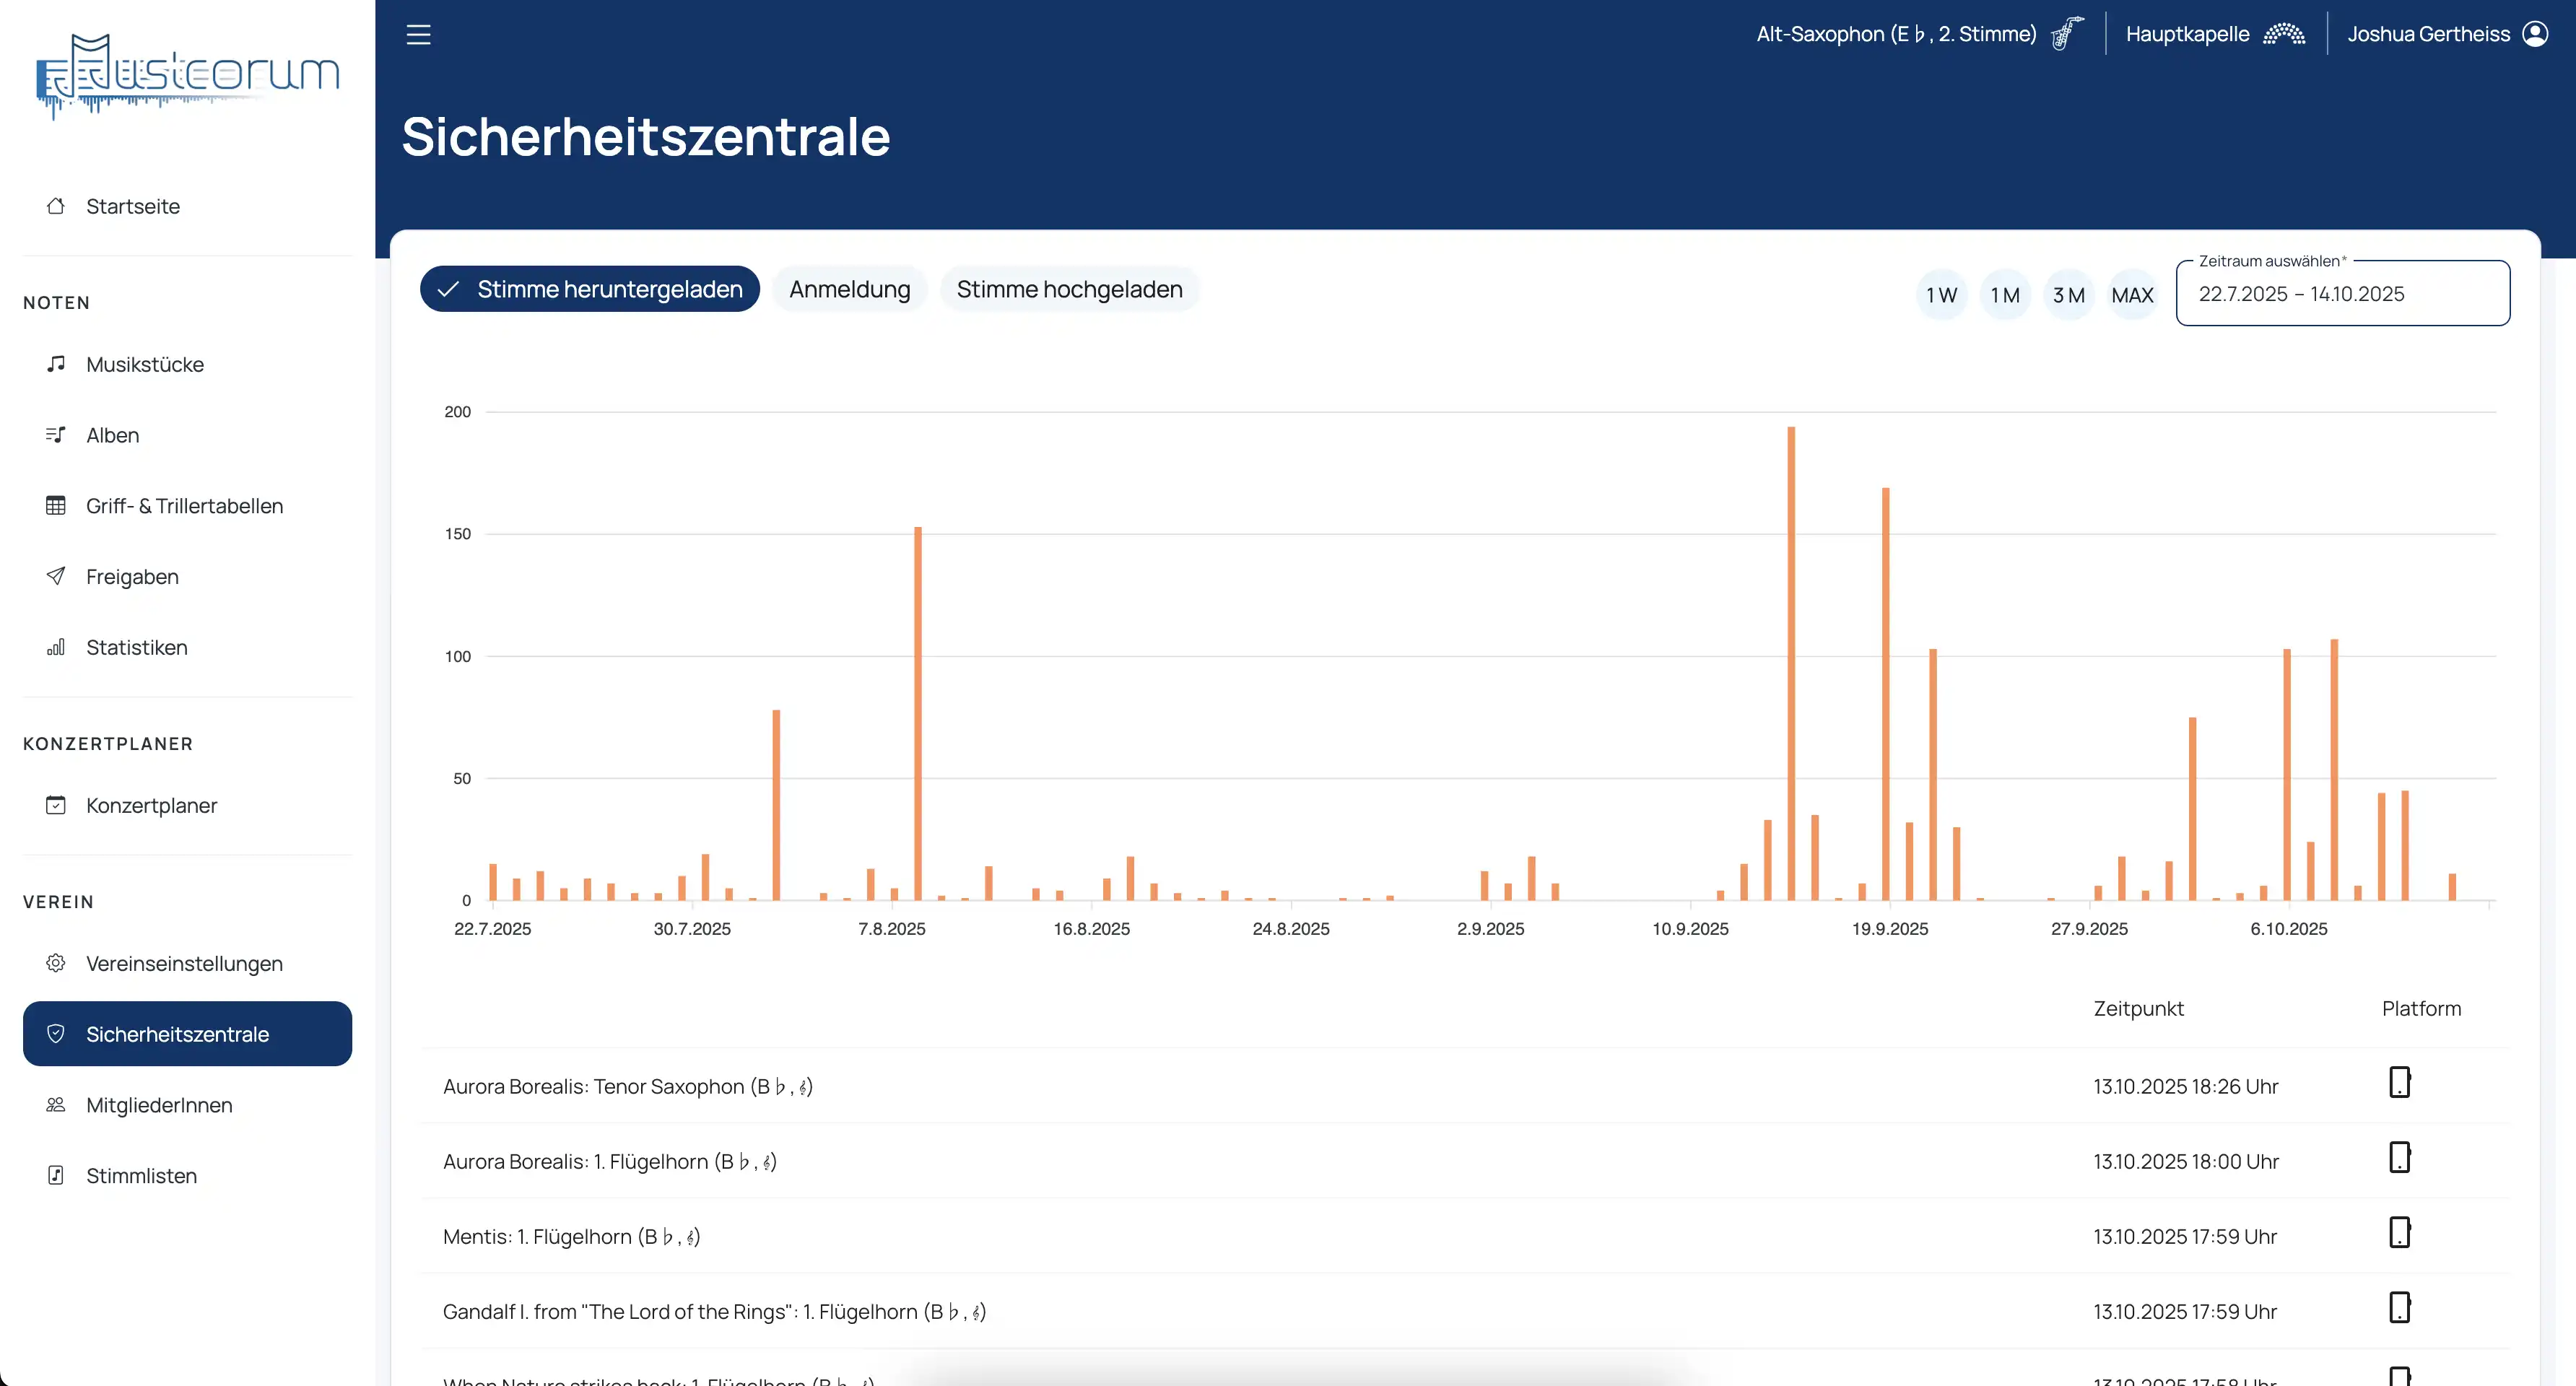Go to Konzertplaner in the sidebar

(151, 805)
